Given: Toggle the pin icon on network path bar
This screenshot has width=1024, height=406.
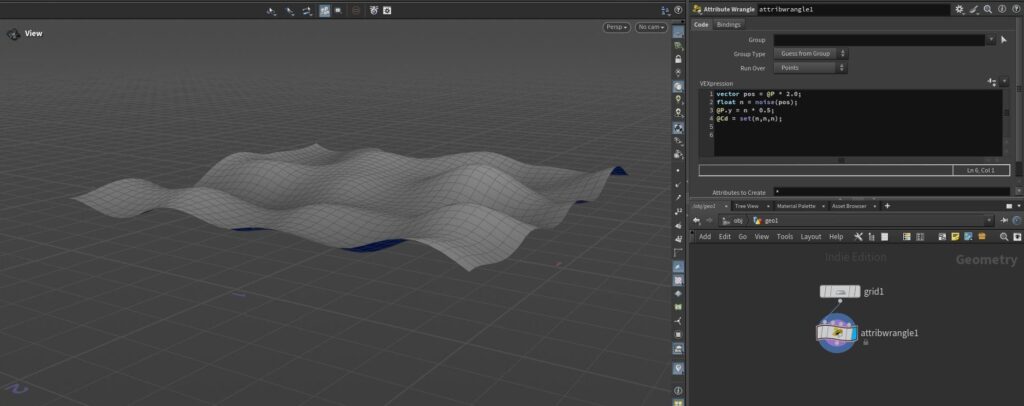Looking at the screenshot, I should click(1005, 220).
